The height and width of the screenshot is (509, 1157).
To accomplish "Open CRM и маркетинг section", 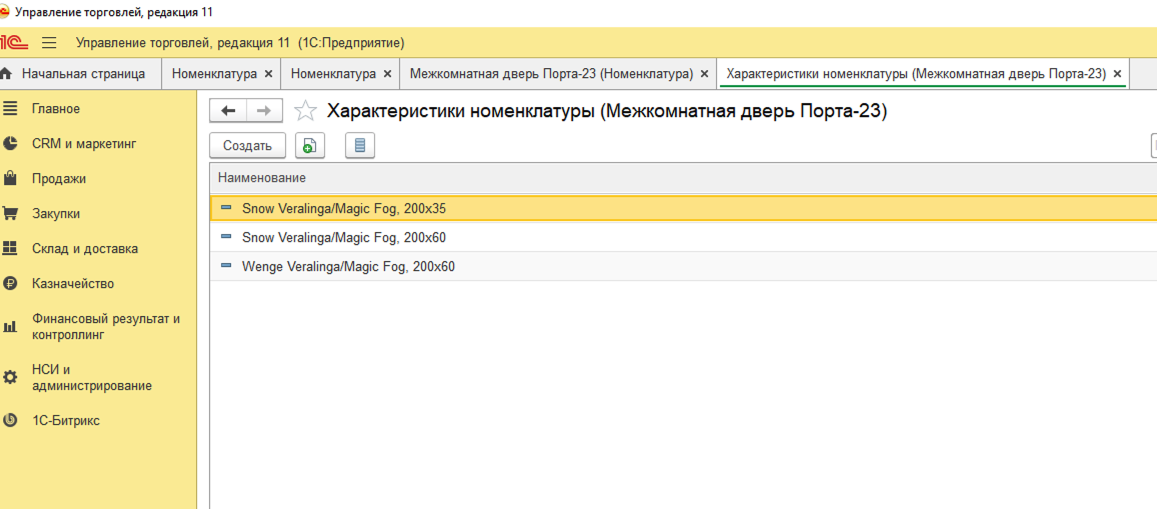I will pyautogui.click(x=84, y=144).
